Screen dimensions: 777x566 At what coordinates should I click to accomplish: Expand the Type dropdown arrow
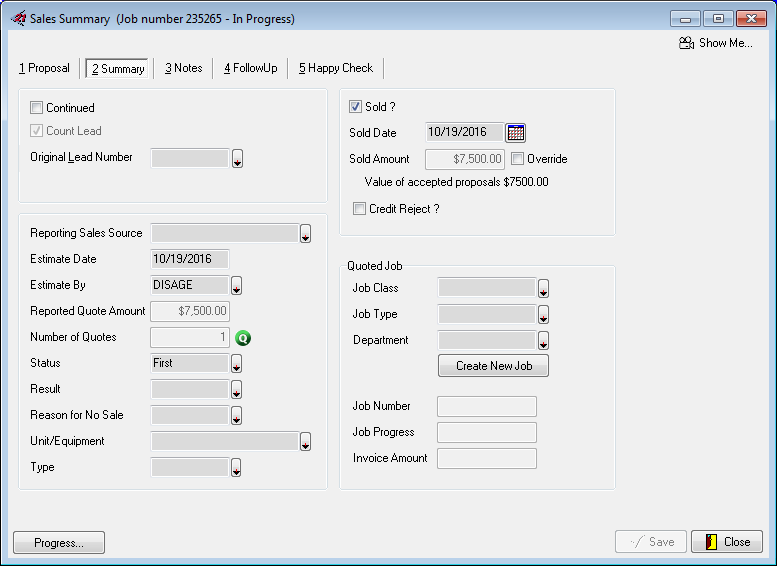pos(236,468)
